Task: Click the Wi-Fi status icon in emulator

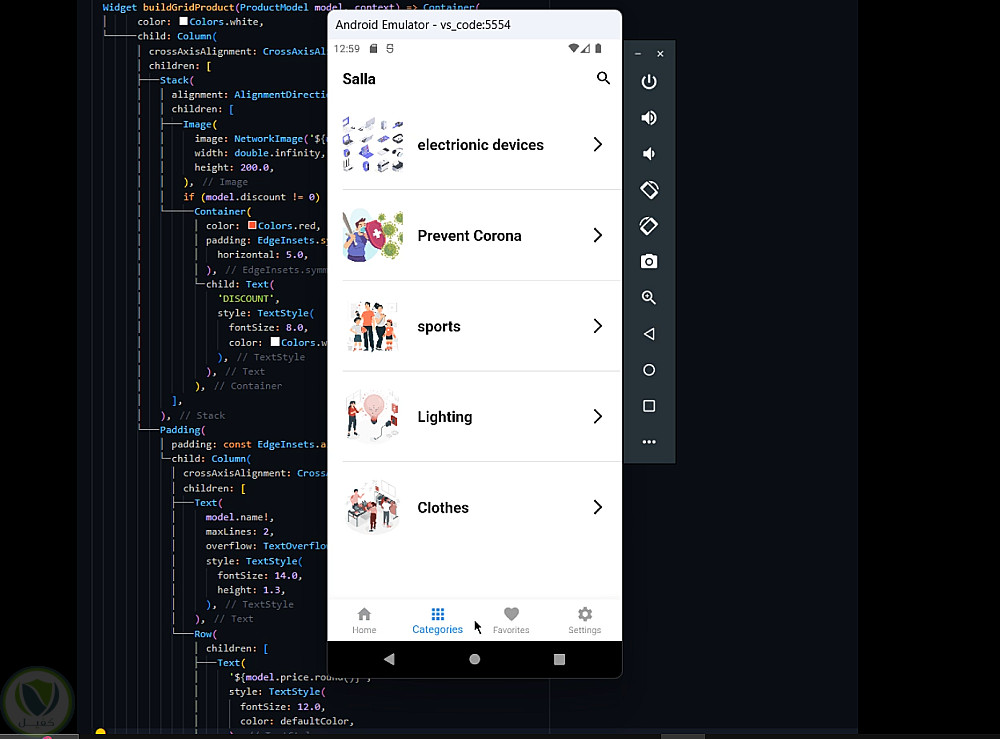Action: (573, 48)
